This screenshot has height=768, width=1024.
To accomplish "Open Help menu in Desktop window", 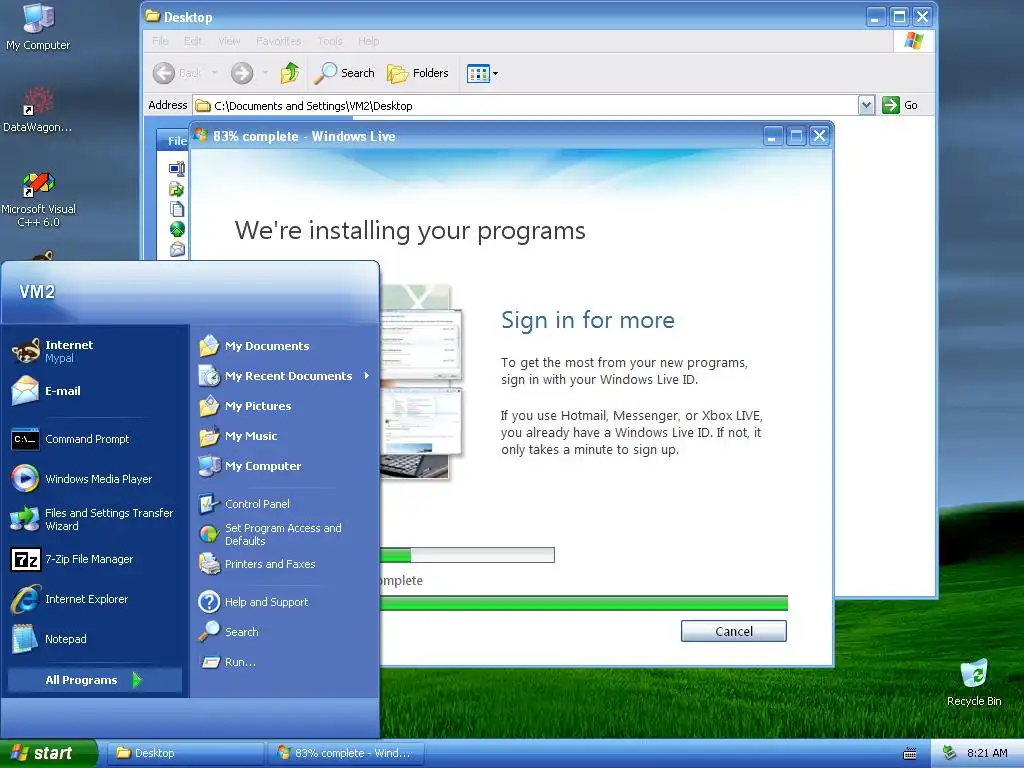I will (x=368, y=40).
